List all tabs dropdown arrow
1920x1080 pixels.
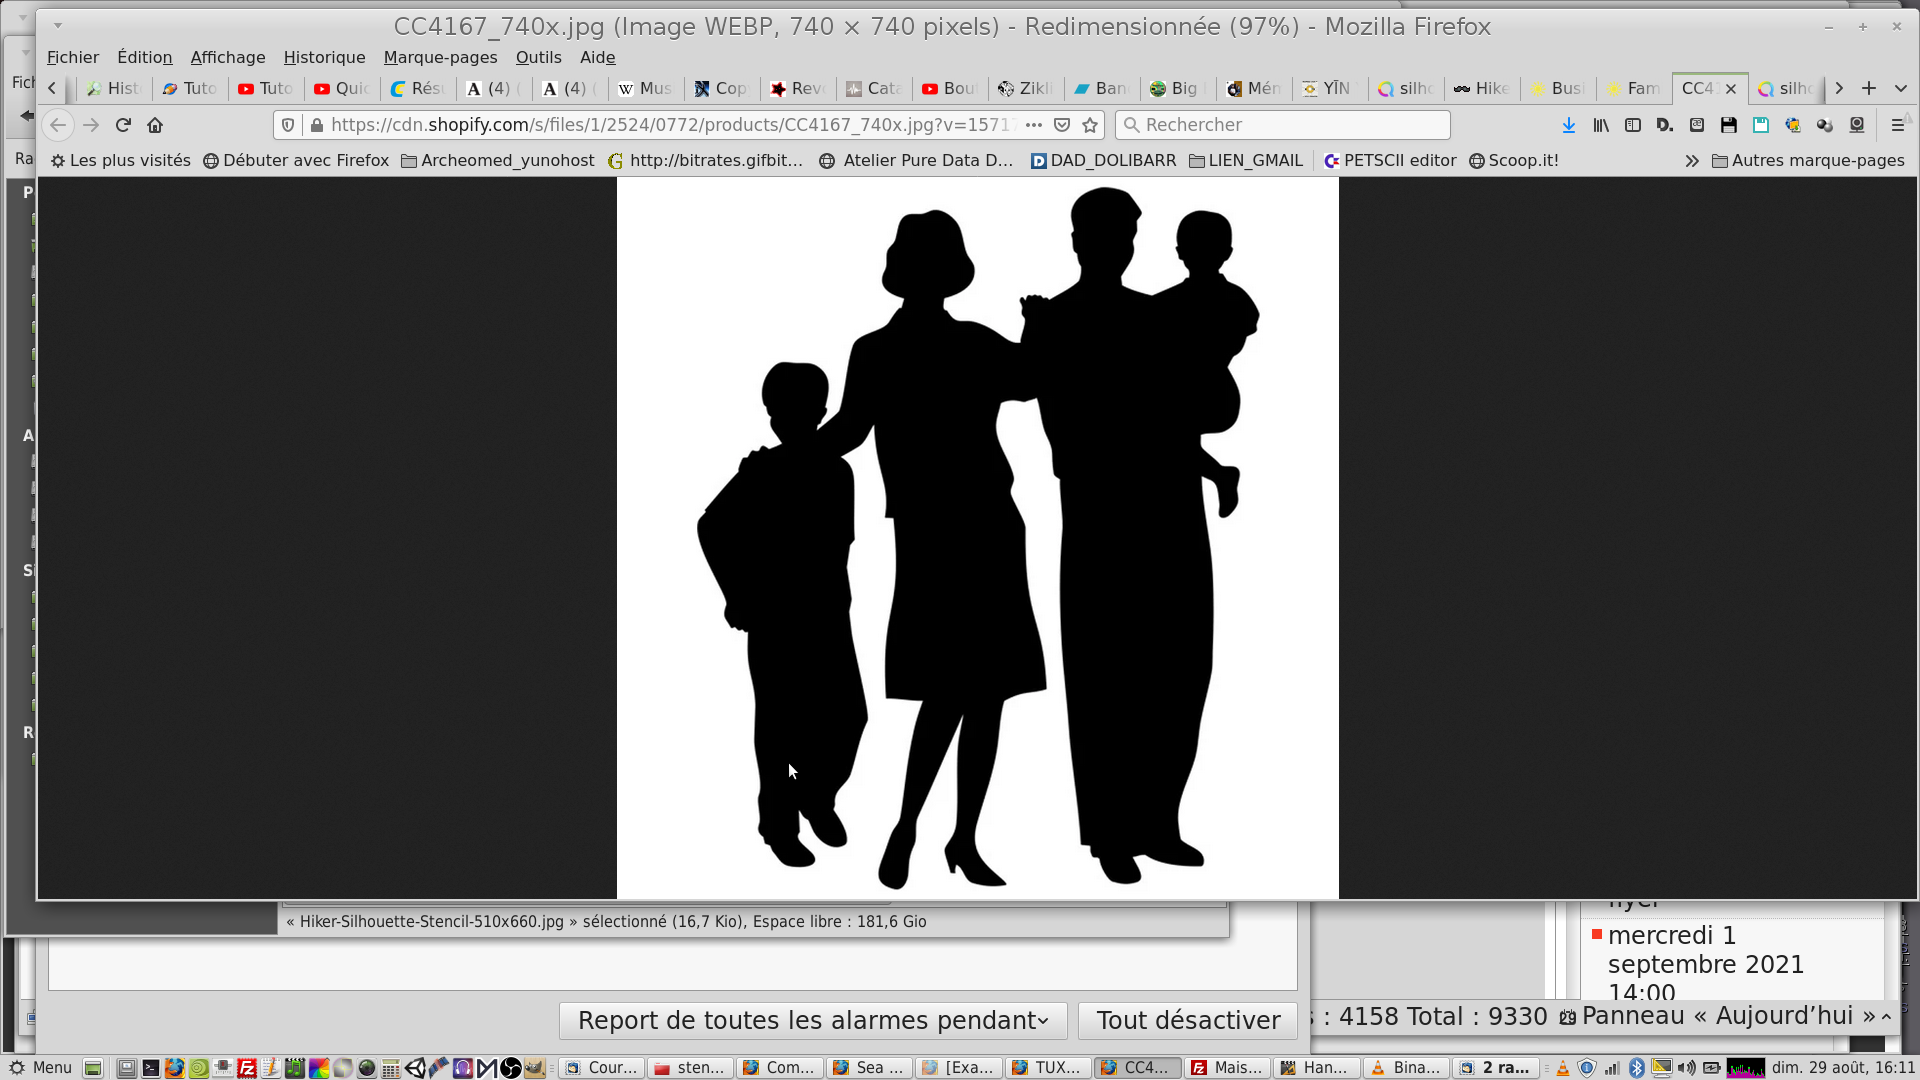click(x=1900, y=88)
